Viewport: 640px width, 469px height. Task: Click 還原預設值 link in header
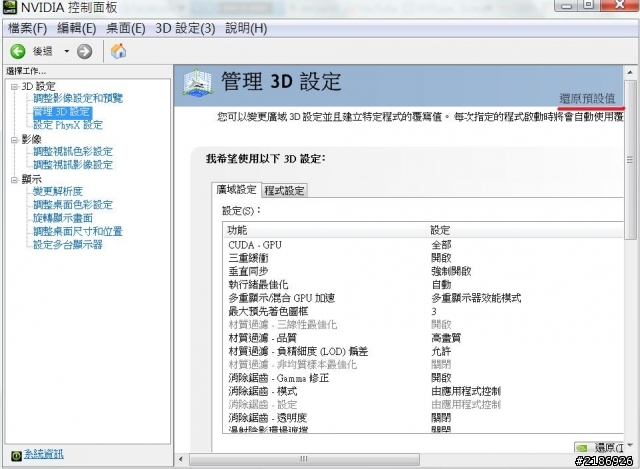(587, 98)
